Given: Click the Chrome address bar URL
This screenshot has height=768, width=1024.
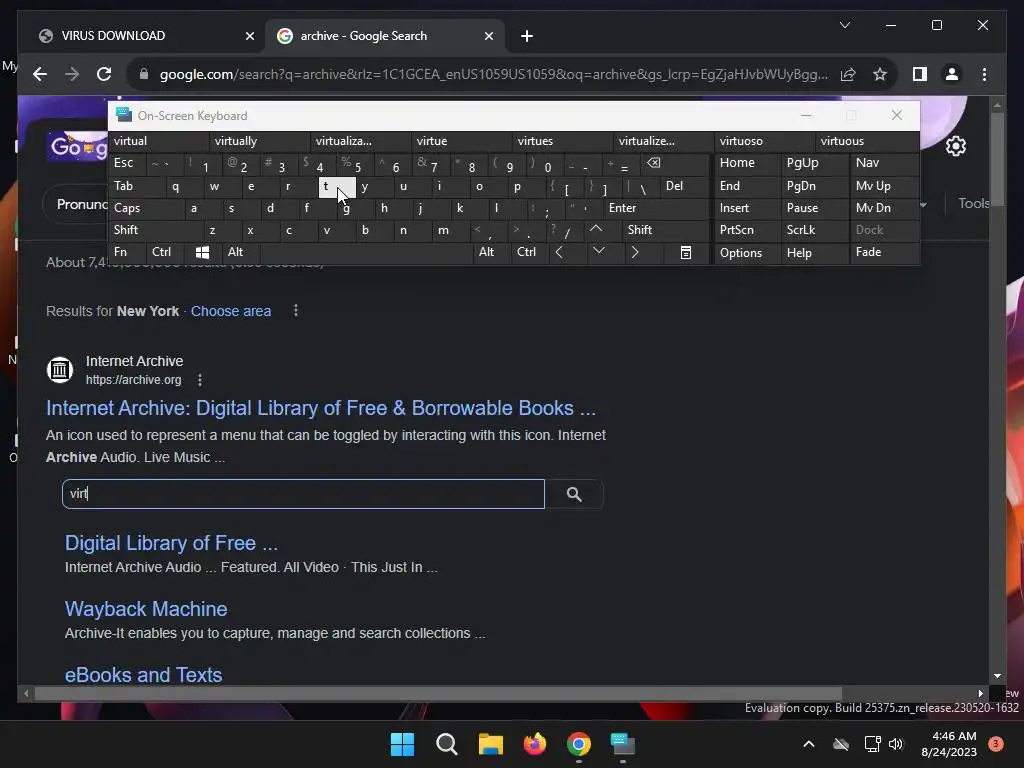Looking at the screenshot, I should tap(493, 74).
